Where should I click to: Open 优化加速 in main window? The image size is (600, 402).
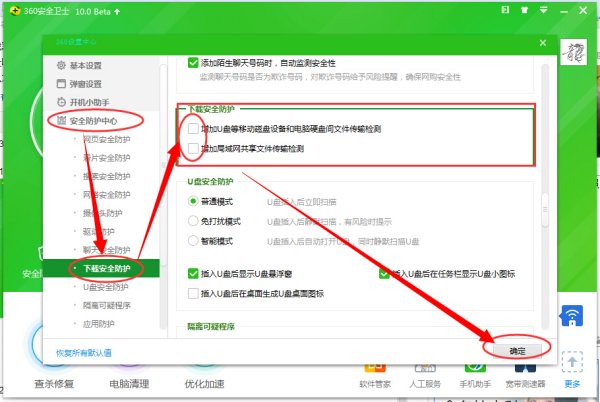click(x=204, y=384)
